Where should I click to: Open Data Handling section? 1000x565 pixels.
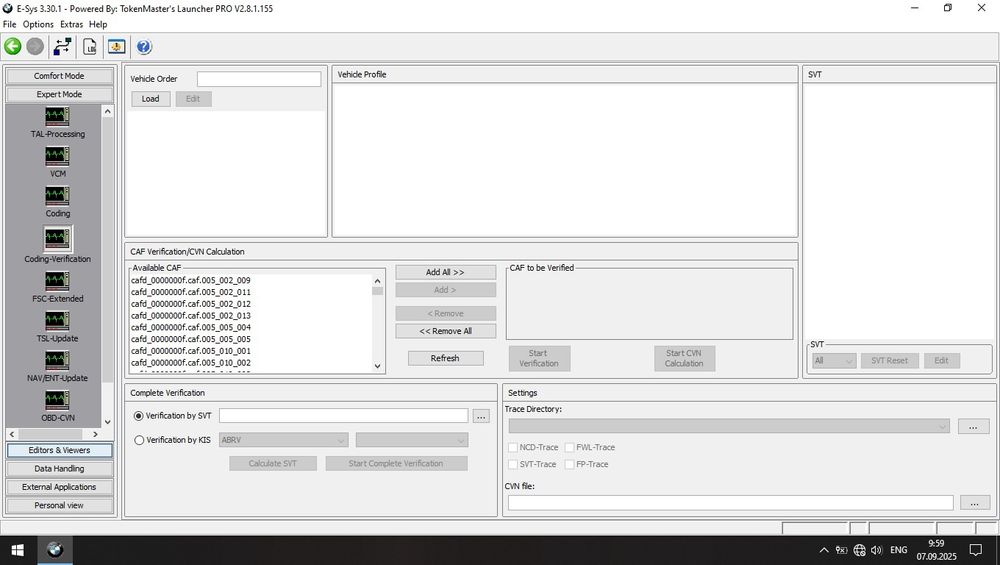coord(59,469)
